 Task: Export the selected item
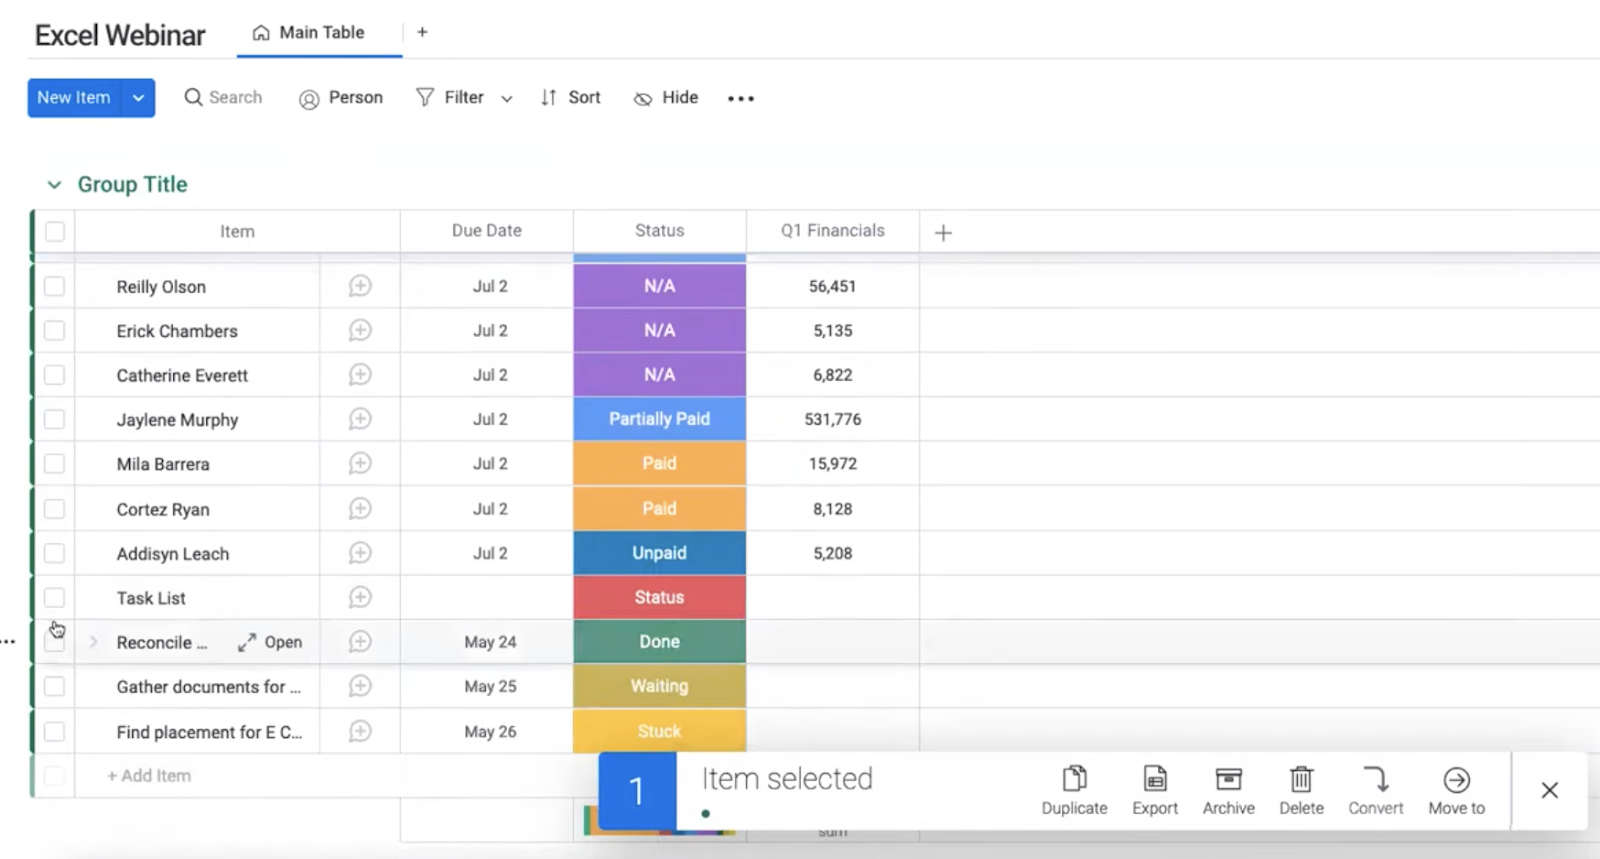click(x=1155, y=790)
